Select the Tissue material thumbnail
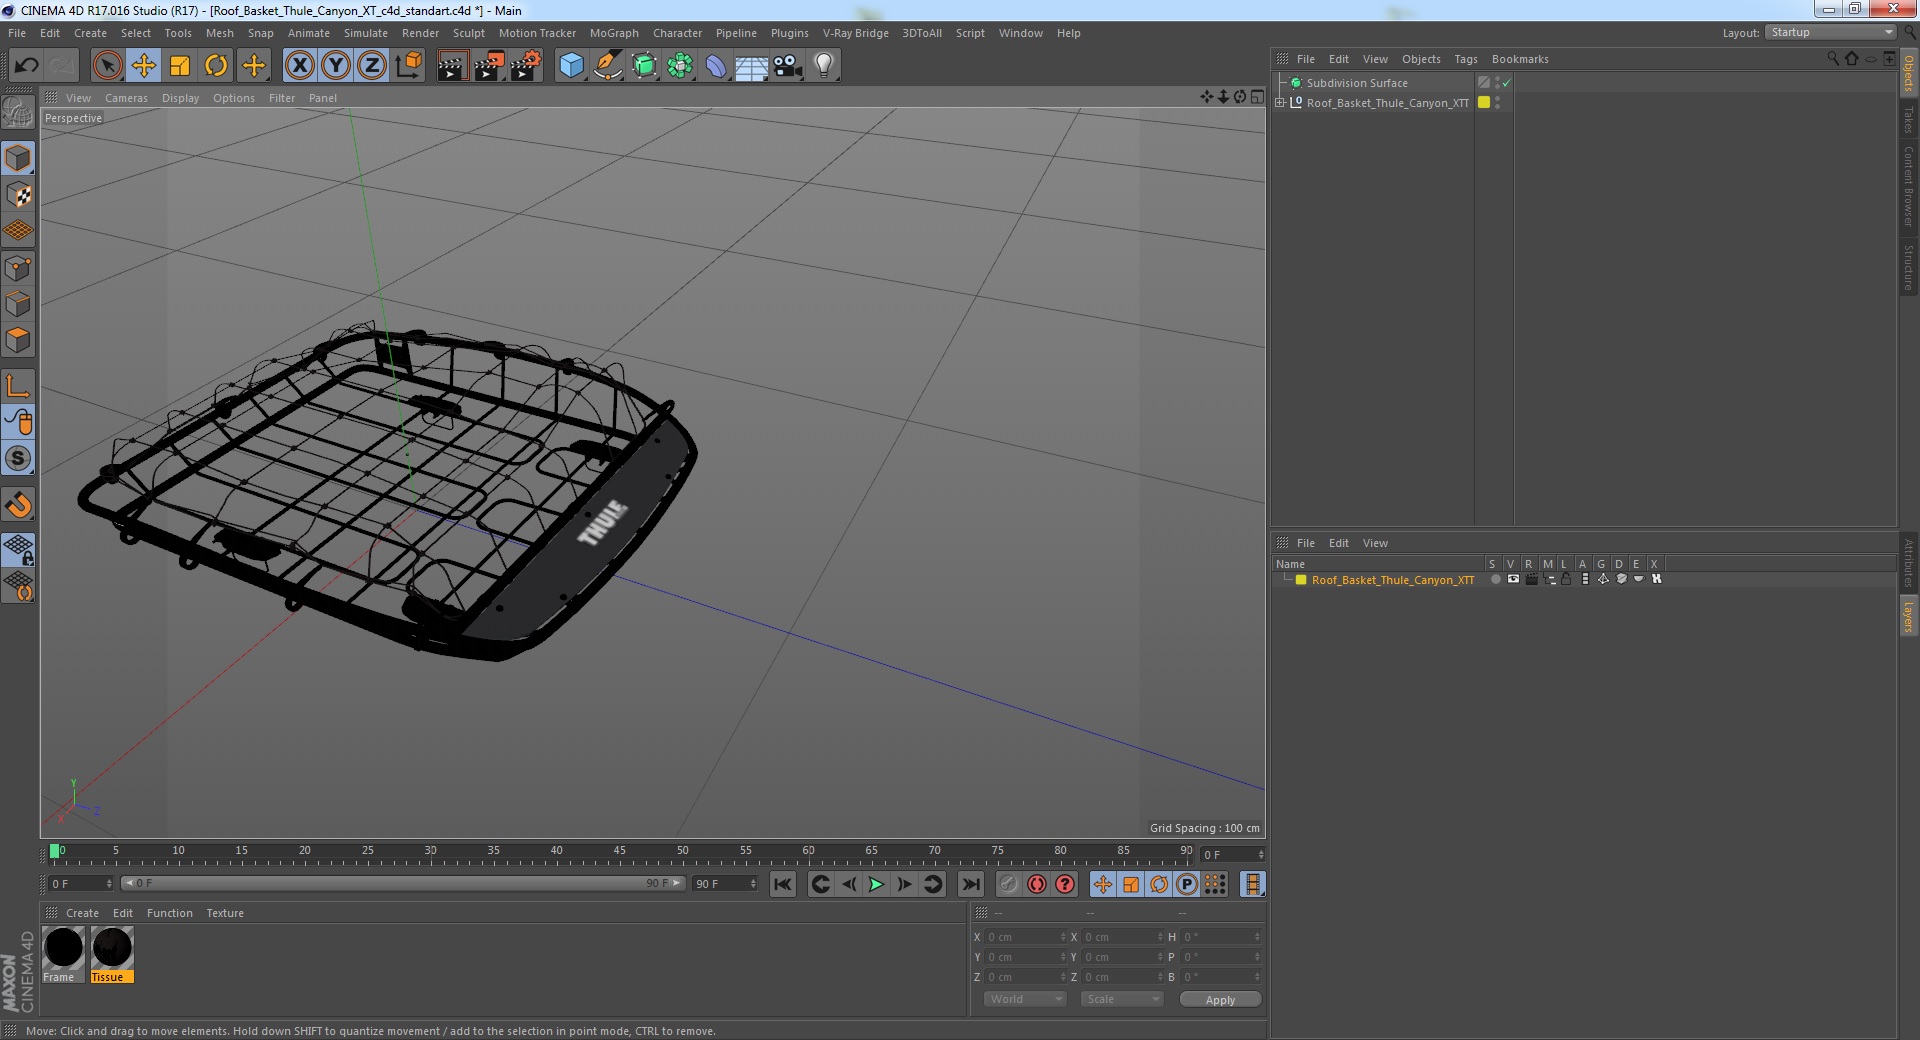The width and height of the screenshot is (1920, 1040). coord(112,954)
